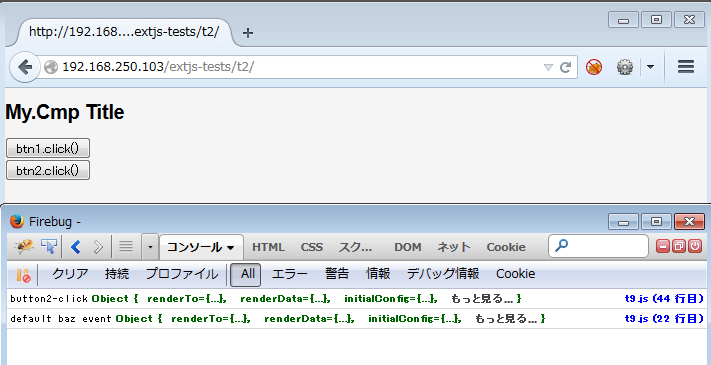Click the btn1.click() button

[x=48, y=149]
